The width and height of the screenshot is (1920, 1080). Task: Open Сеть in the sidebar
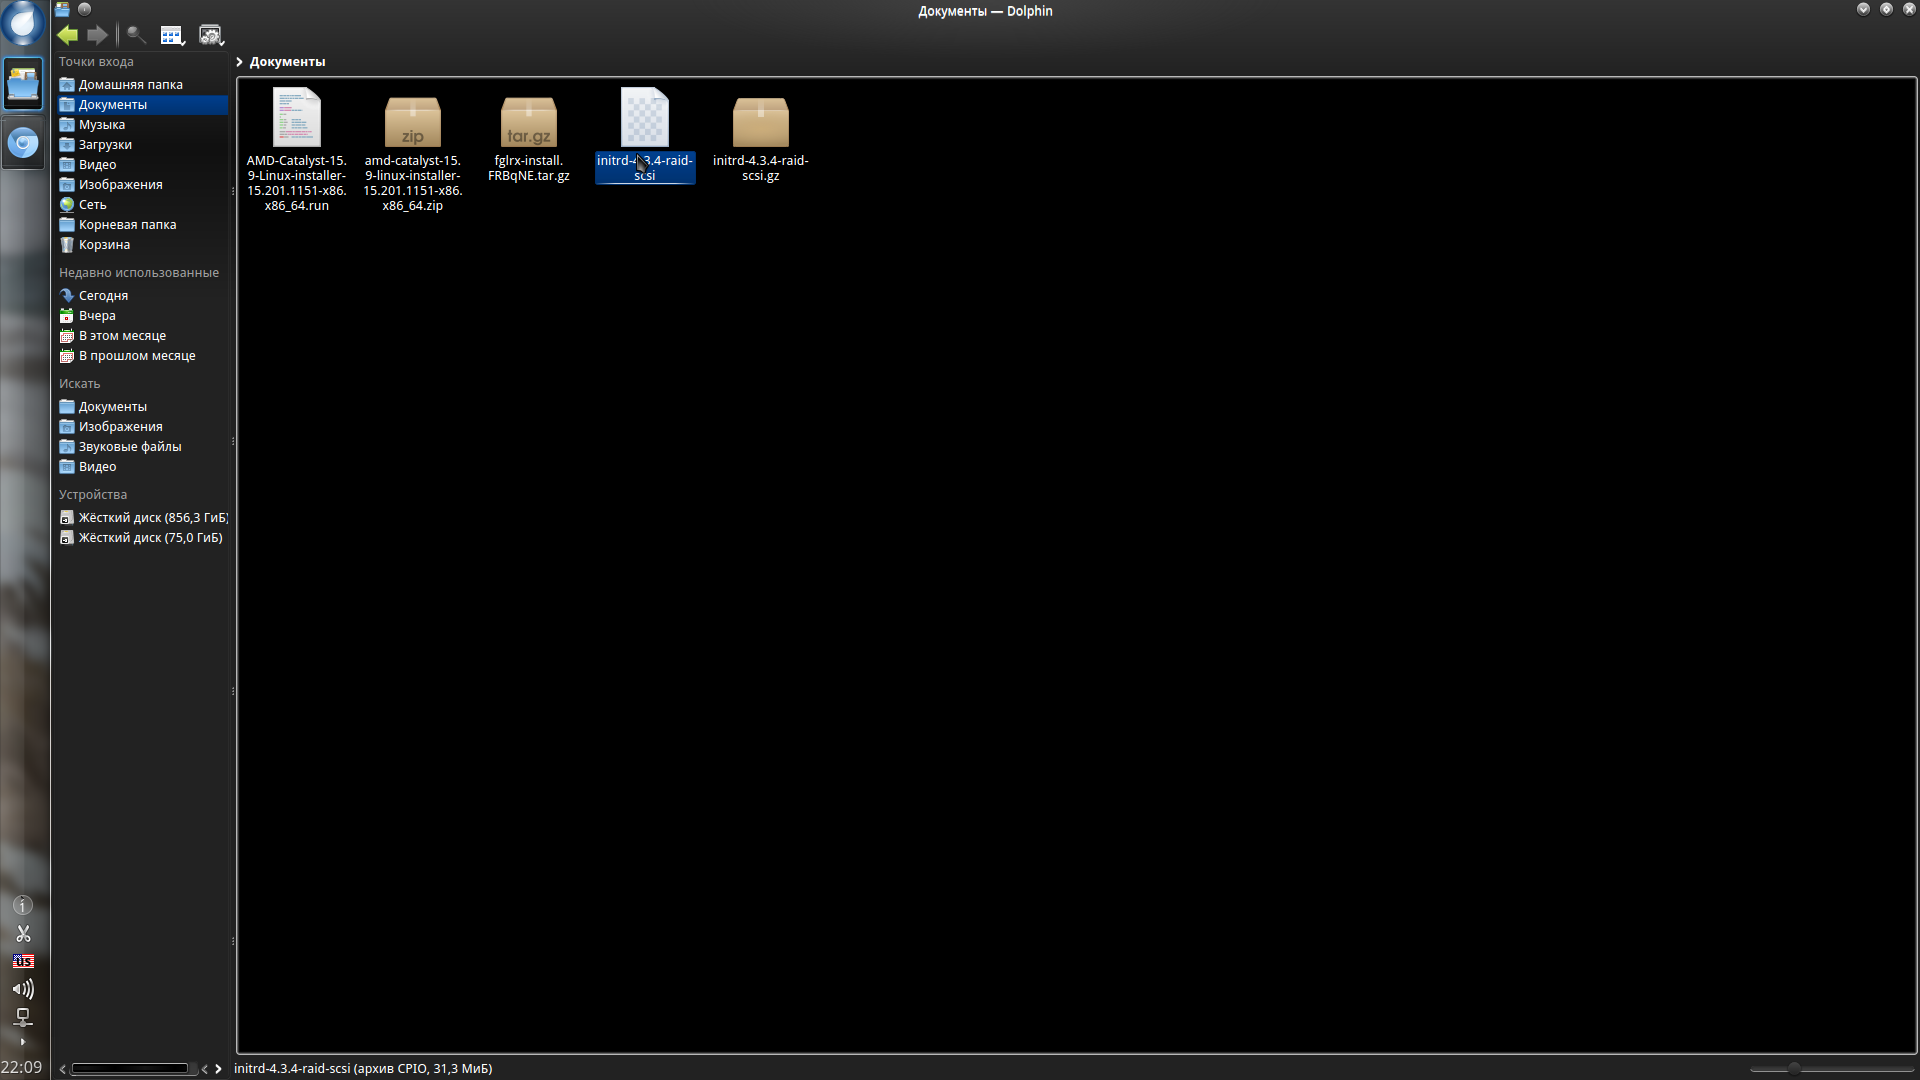point(92,205)
